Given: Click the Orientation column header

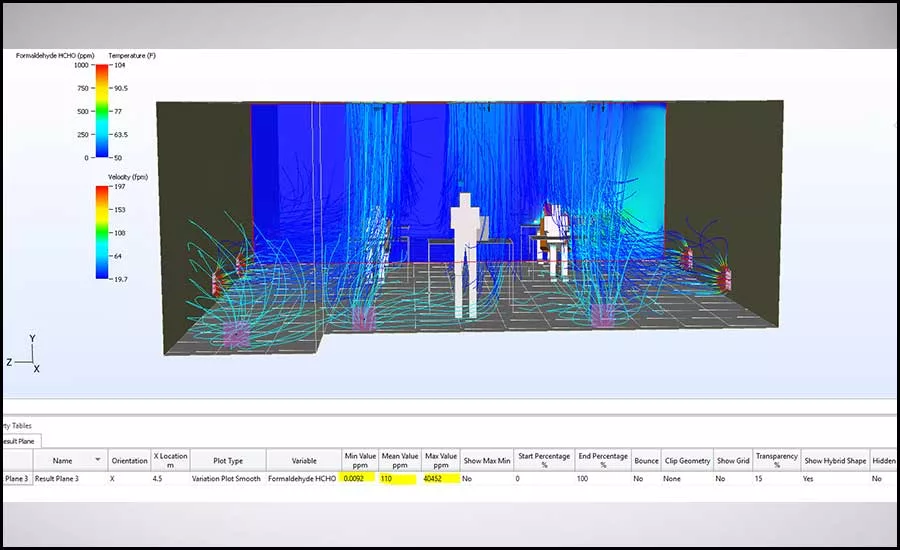Looking at the screenshot, I should pos(129,460).
